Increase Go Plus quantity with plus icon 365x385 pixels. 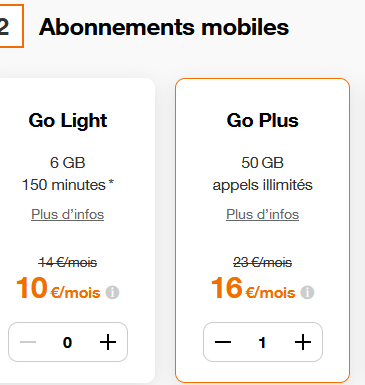[303, 342]
